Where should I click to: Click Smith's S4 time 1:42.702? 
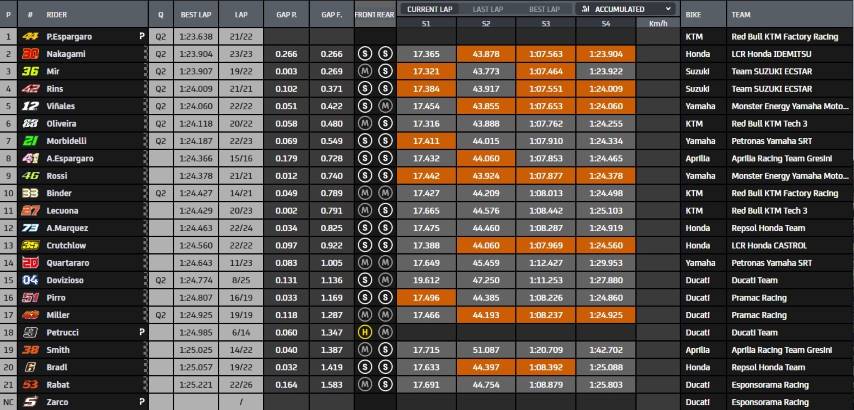606,350
